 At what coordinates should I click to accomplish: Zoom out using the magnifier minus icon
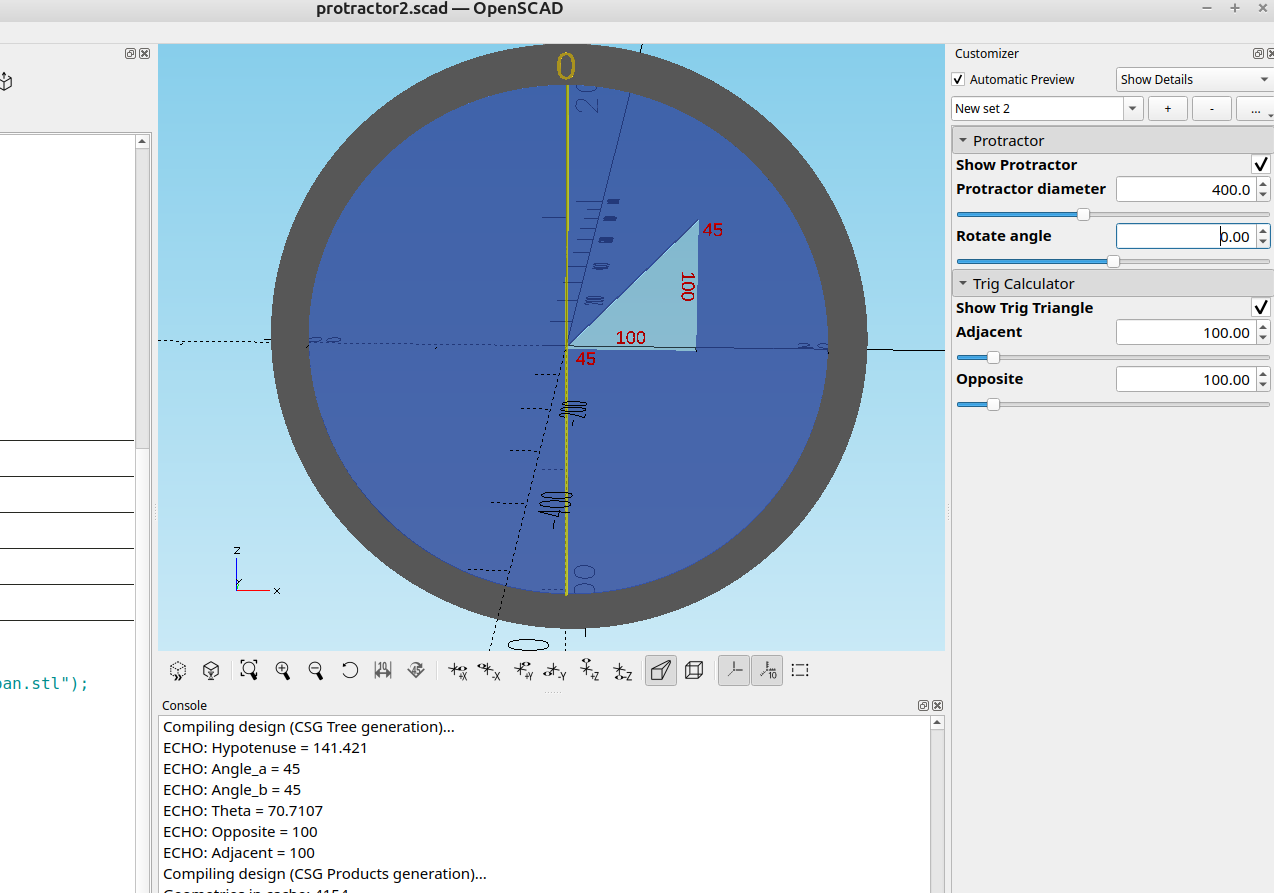316,671
